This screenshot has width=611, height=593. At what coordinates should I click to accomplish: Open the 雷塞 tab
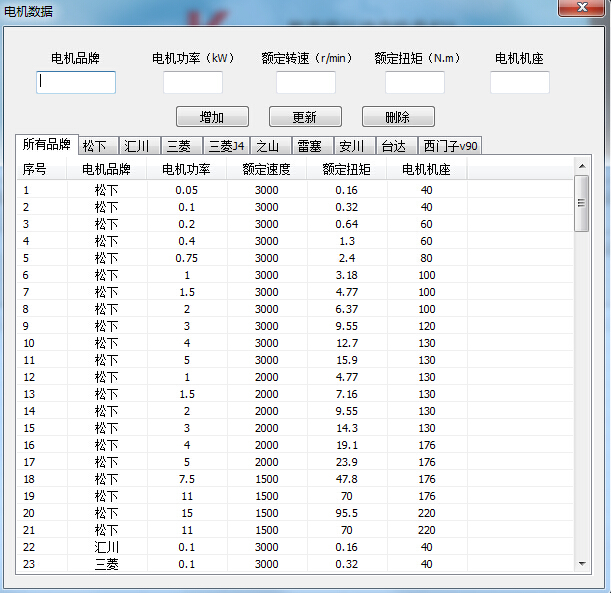point(313,146)
